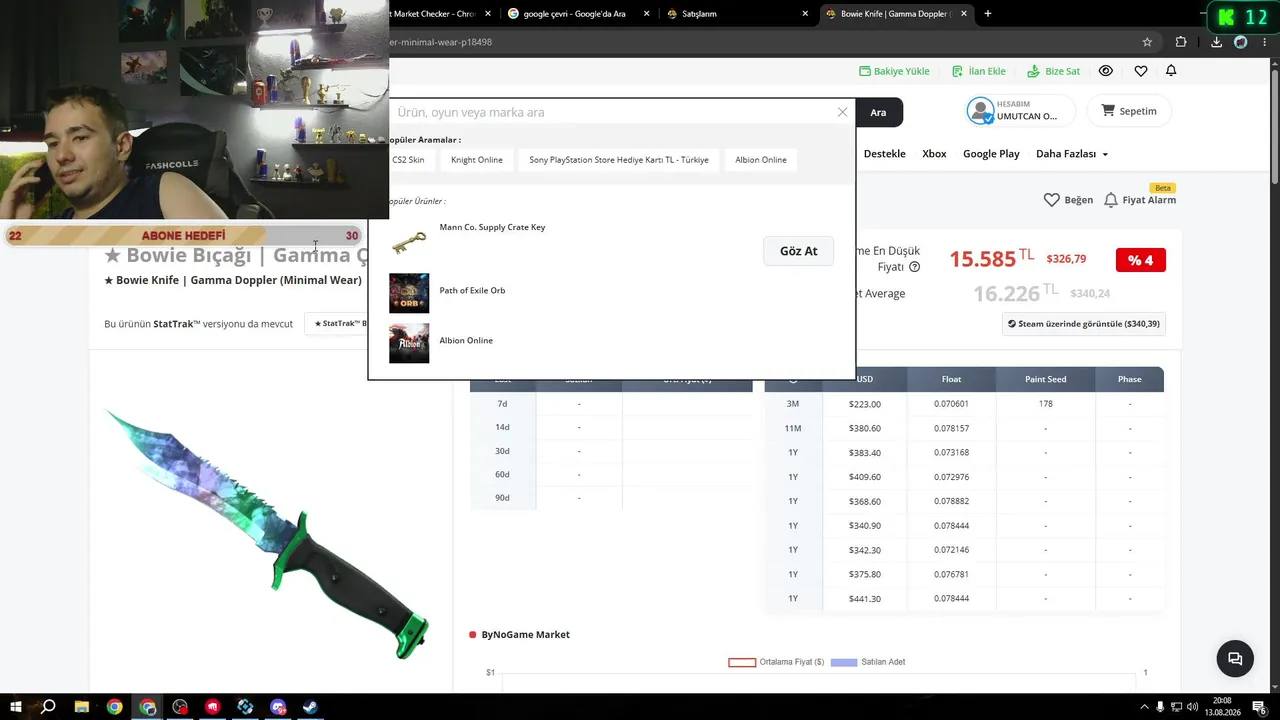Screen dimensions: 1280x720
Task: Click the $223.00 price cell
Action: pyautogui.click(x=865, y=404)
